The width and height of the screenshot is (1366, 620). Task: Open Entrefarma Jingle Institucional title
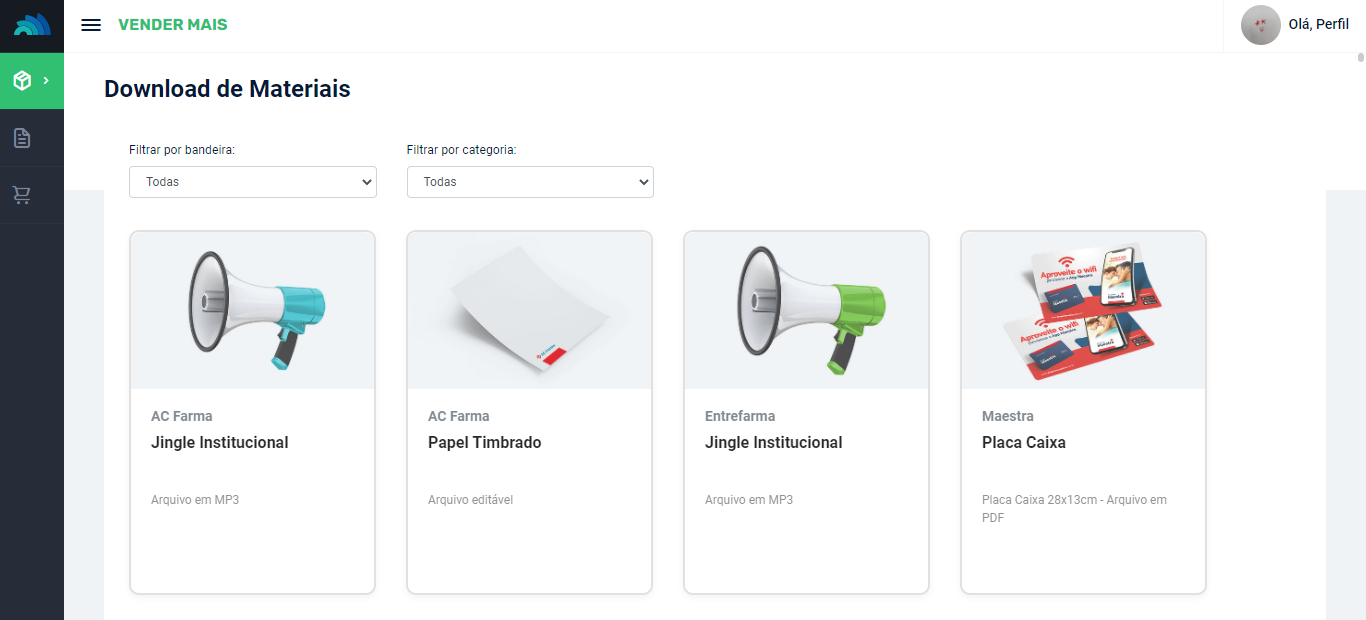(x=774, y=443)
